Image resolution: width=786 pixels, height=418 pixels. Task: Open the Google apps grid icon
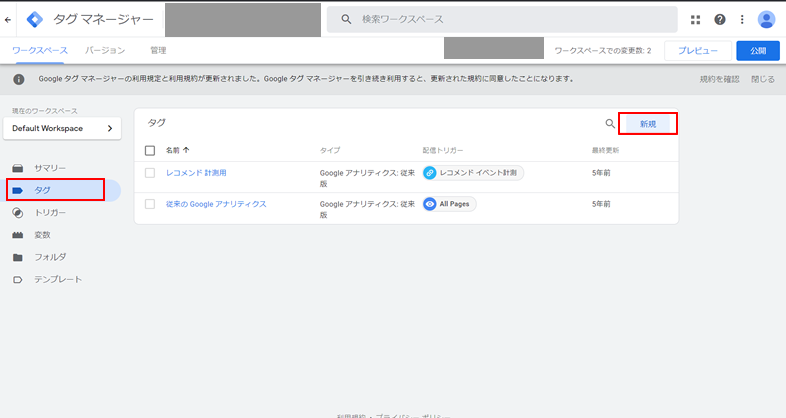pyautogui.click(x=695, y=20)
